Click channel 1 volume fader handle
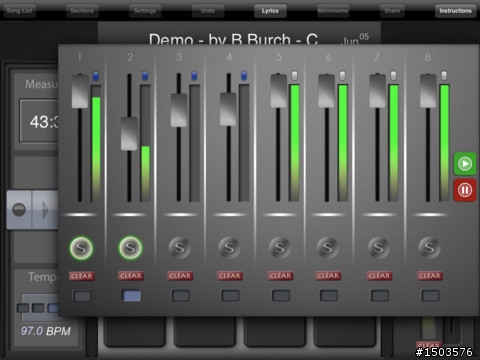The image size is (480, 360). coord(80,91)
